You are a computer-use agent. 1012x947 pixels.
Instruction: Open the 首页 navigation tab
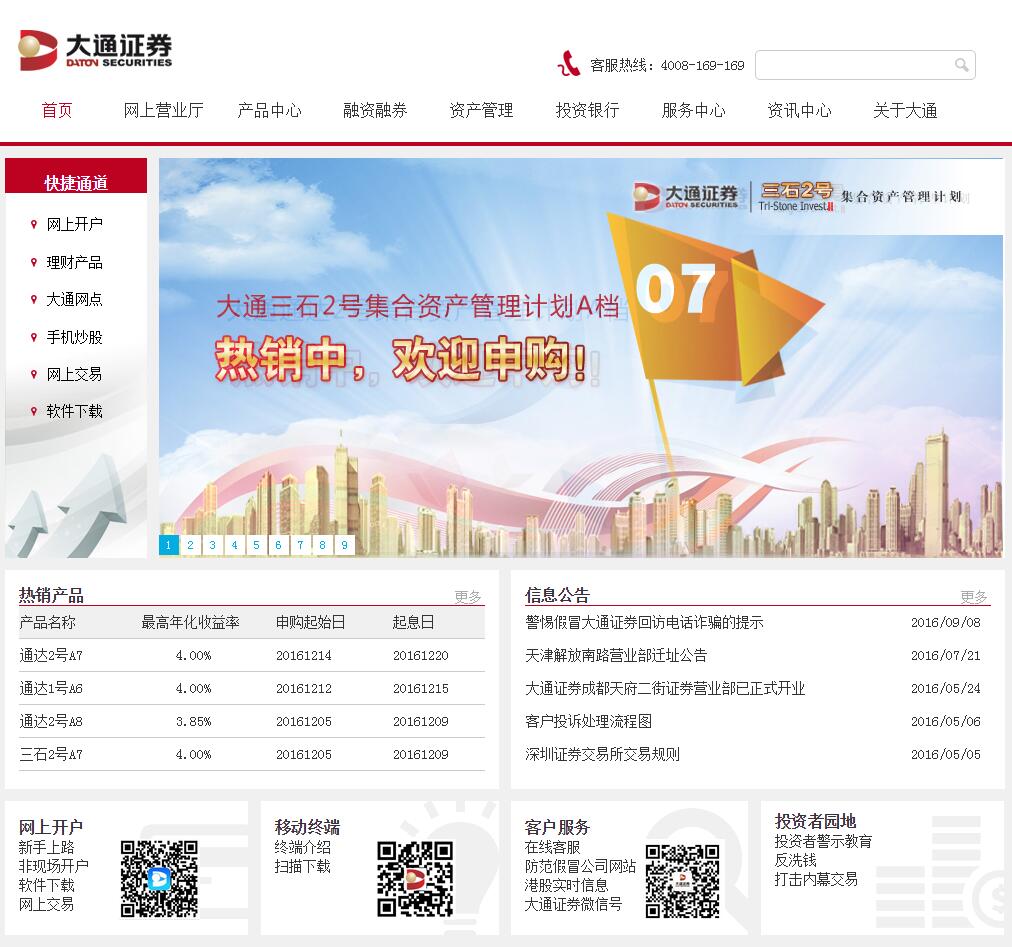click(x=57, y=110)
